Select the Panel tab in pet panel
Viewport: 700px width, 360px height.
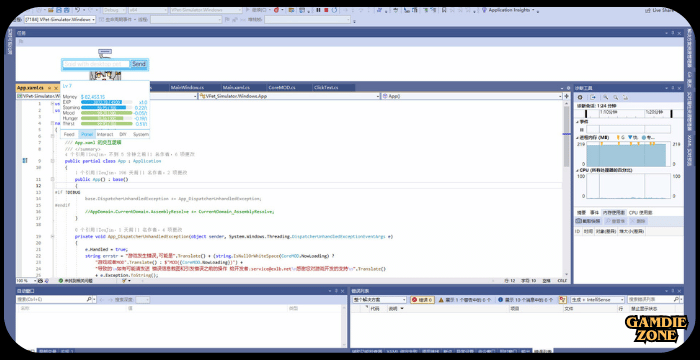[87, 134]
